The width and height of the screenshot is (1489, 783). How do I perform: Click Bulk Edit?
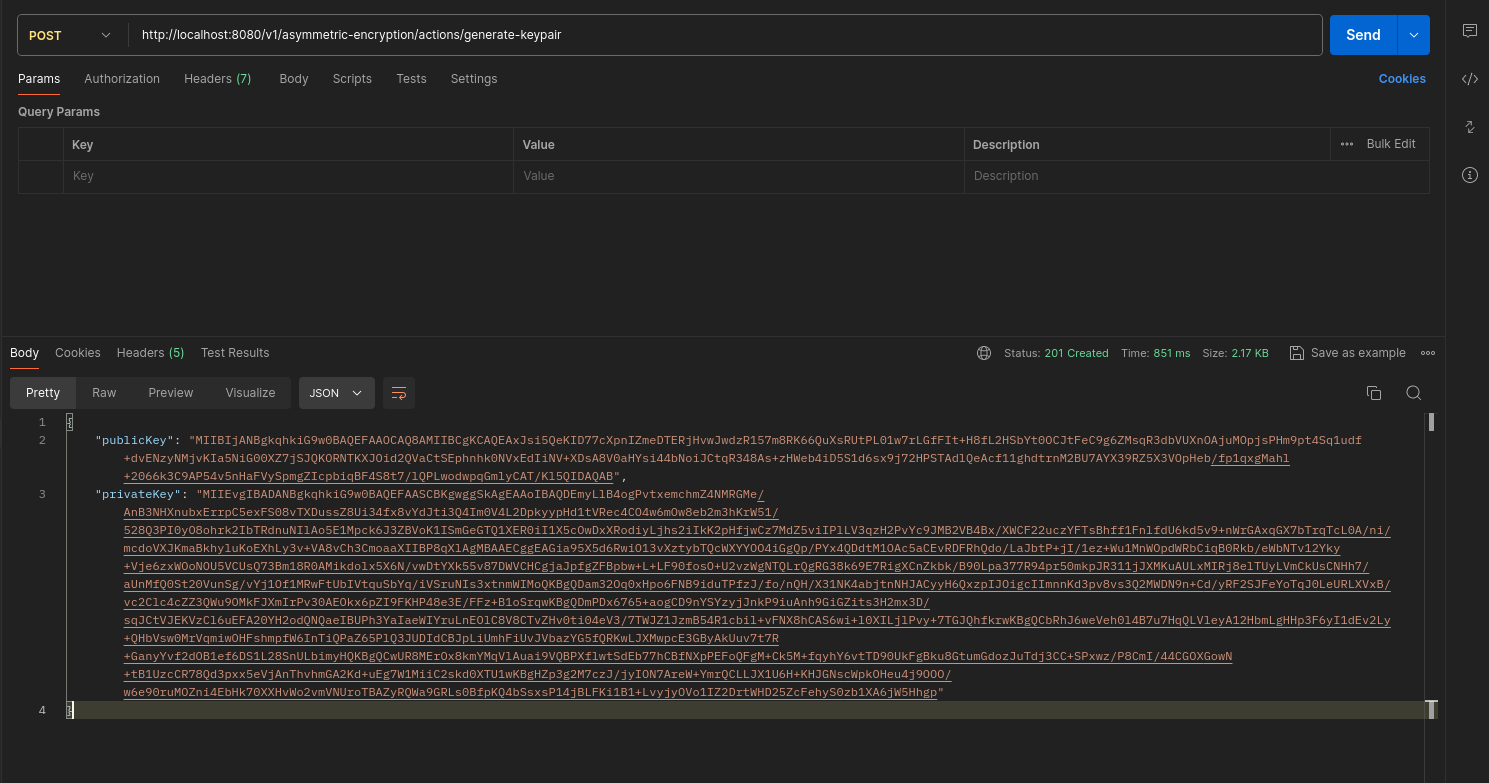tap(1391, 144)
